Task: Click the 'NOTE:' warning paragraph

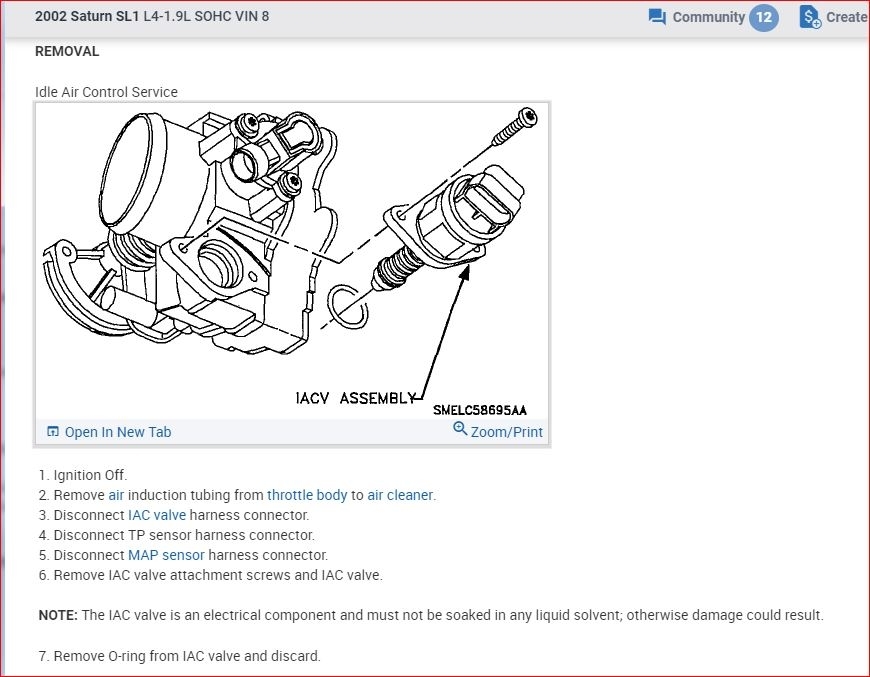Action: tap(431, 615)
